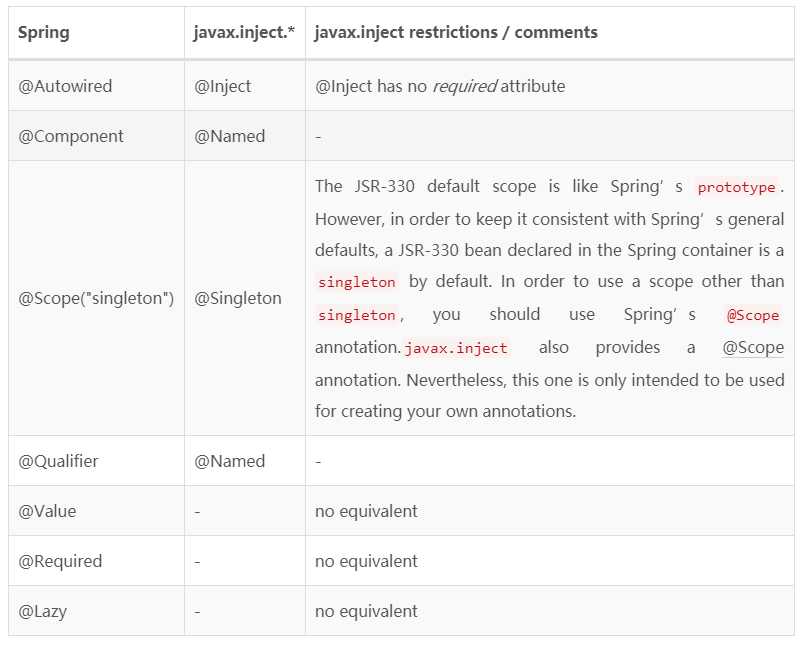Select @Named in the @Component row
This screenshot has height=645, width=801.
tap(230, 136)
